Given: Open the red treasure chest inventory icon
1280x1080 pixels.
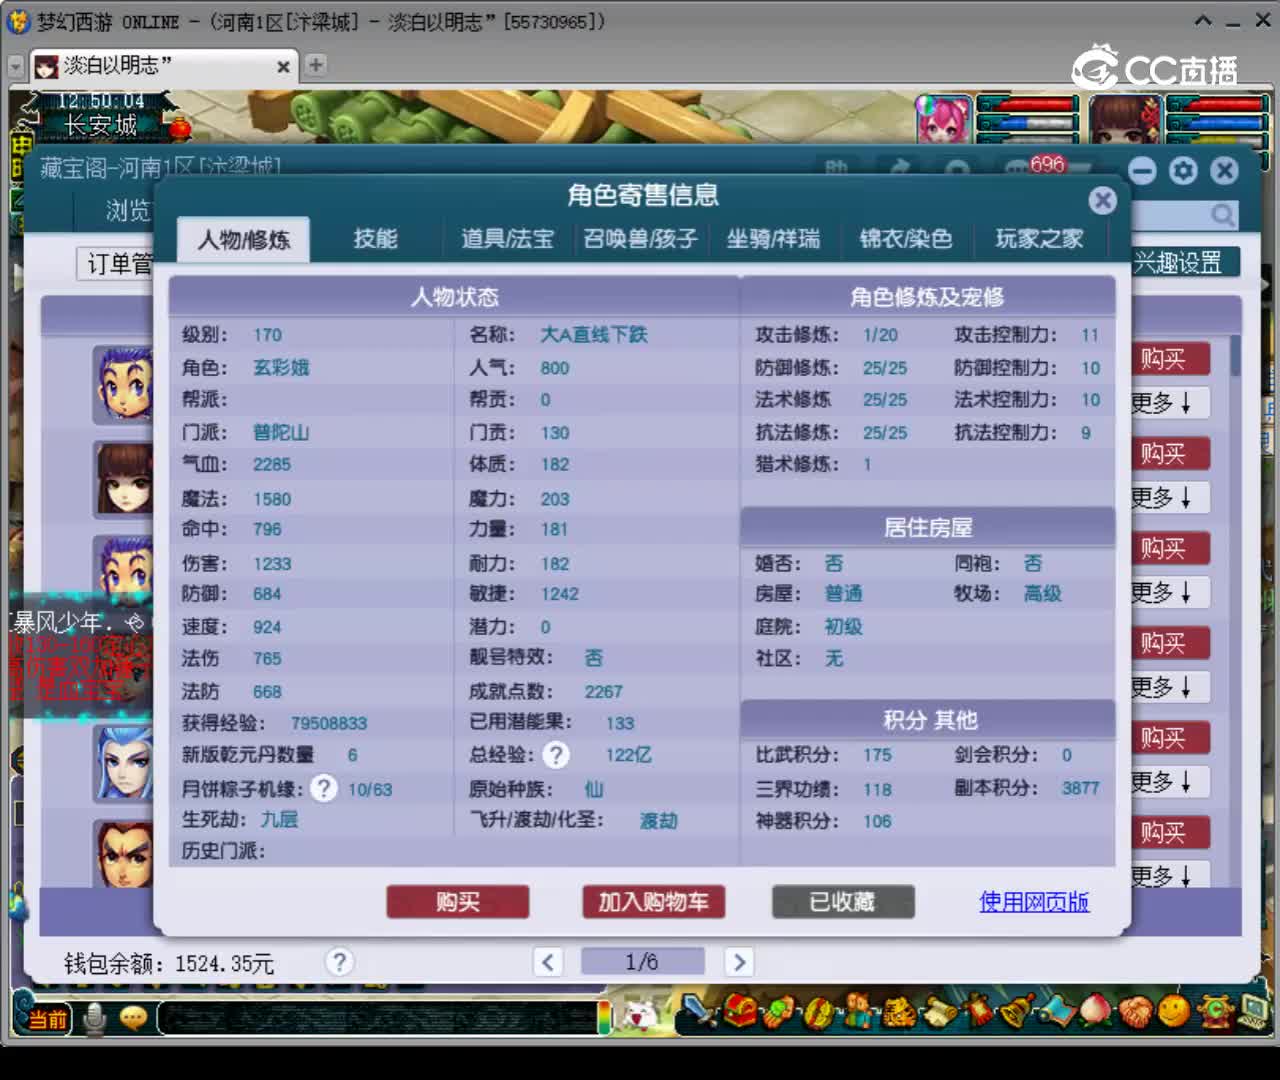Looking at the screenshot, I should pos(740,1010).
